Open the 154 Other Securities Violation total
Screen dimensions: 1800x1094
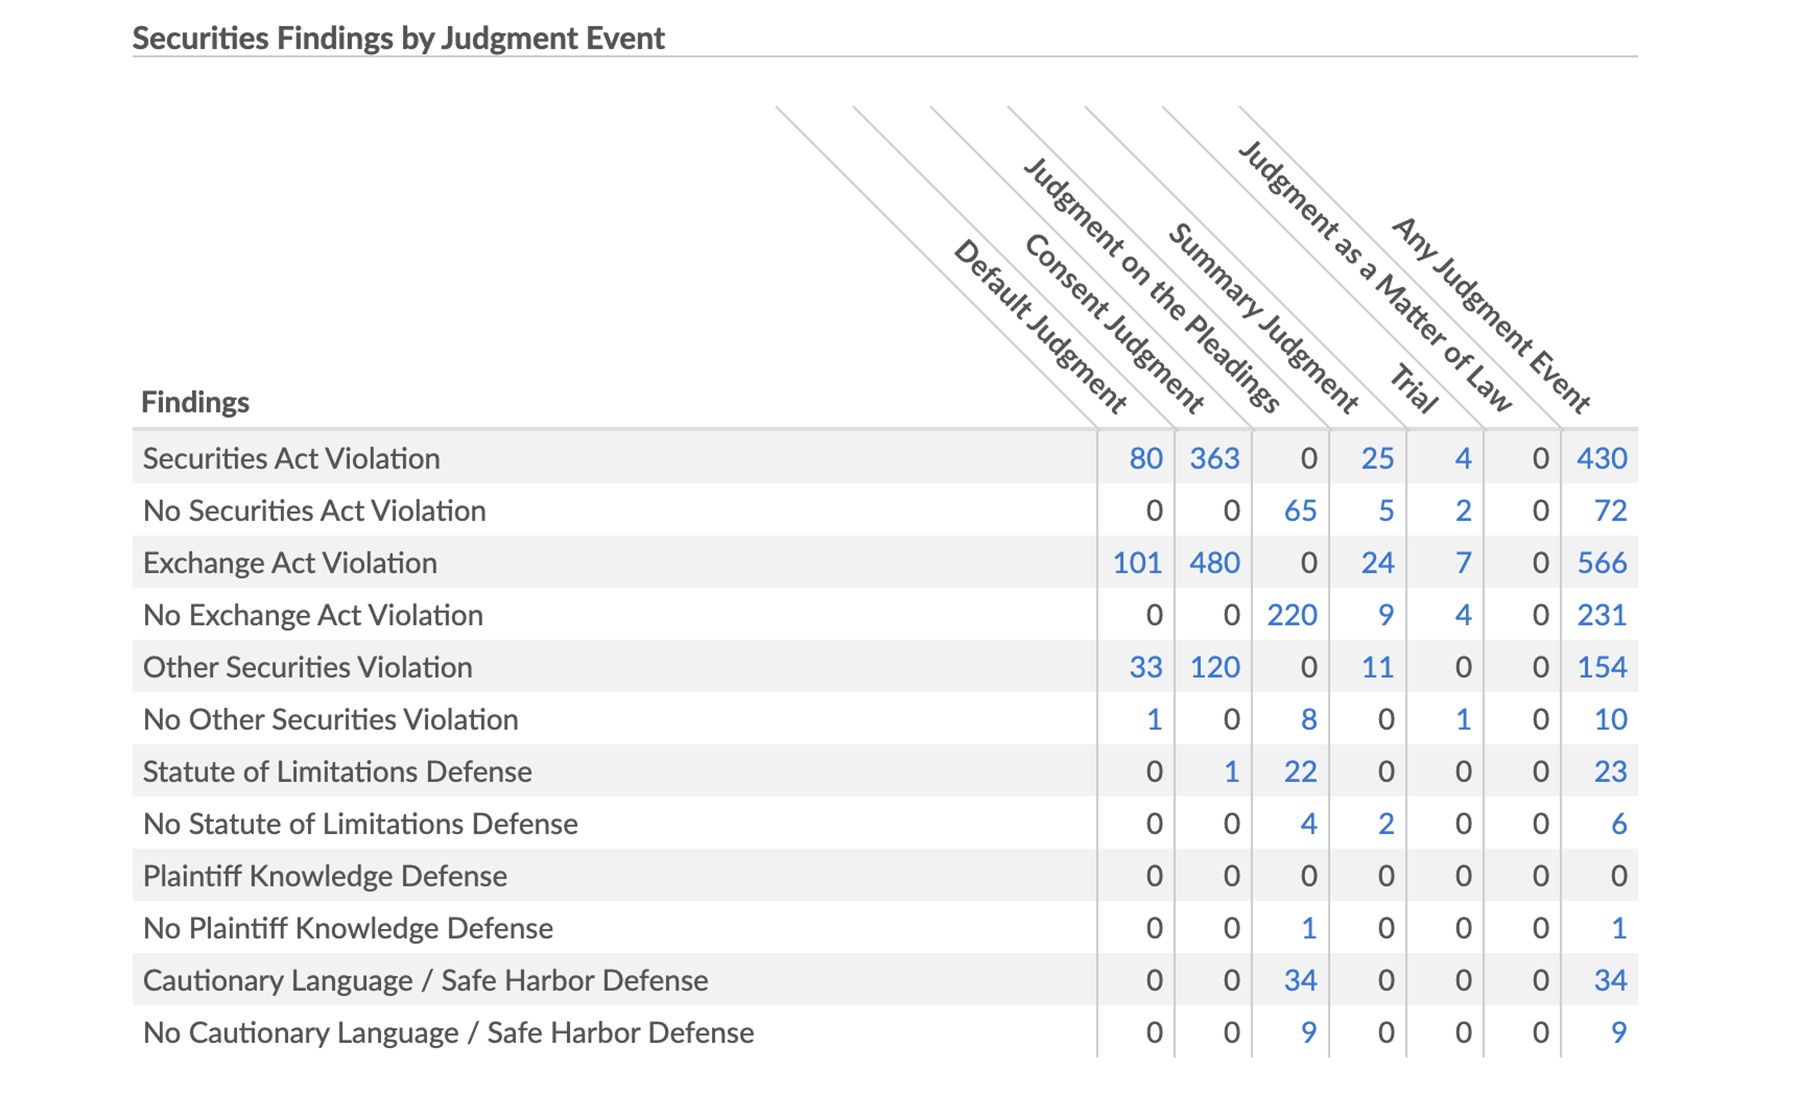tap(1602, 667)
